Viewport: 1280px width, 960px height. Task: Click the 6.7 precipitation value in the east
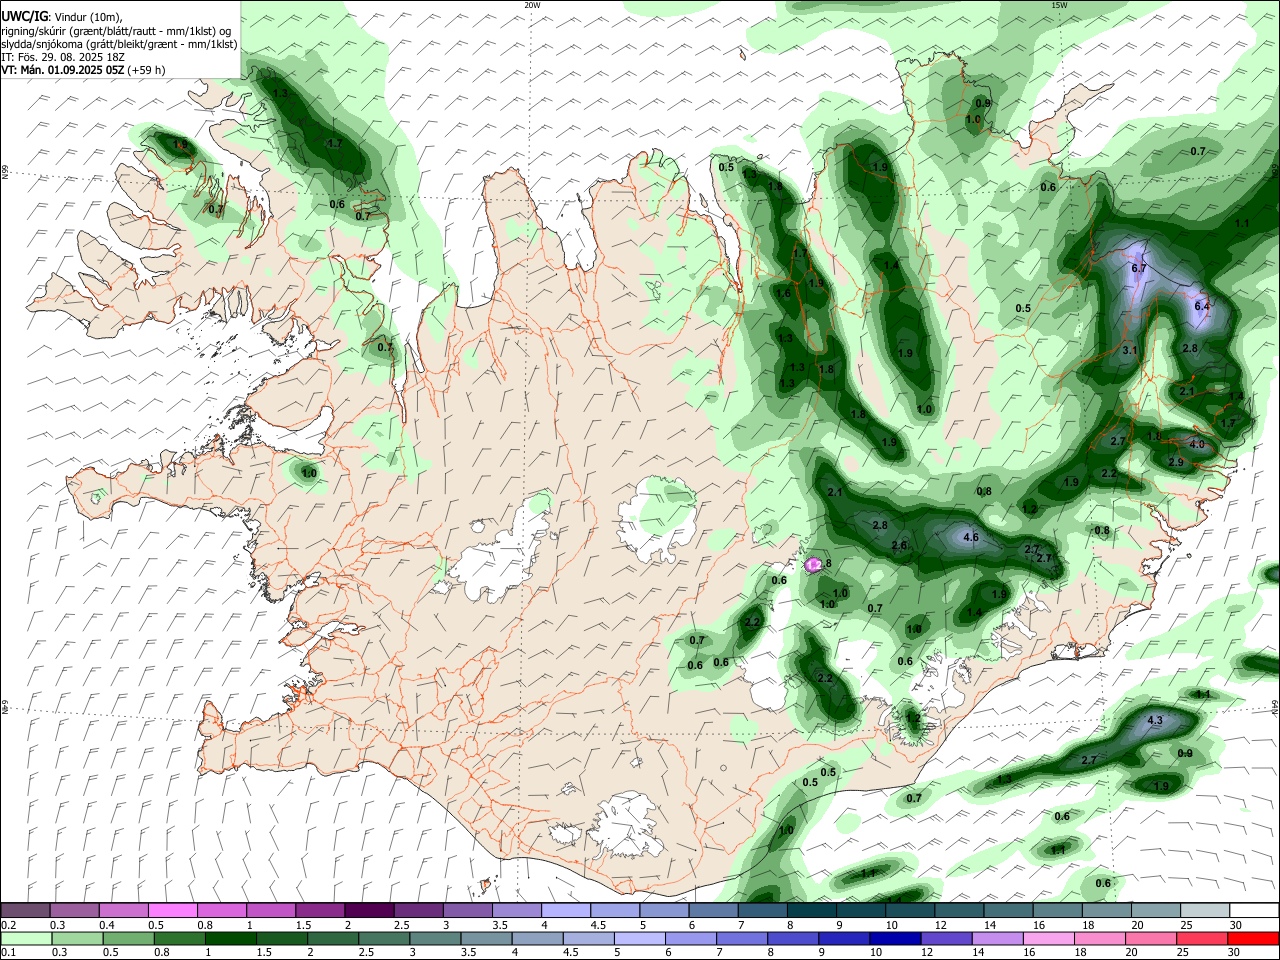[1138, 269]
